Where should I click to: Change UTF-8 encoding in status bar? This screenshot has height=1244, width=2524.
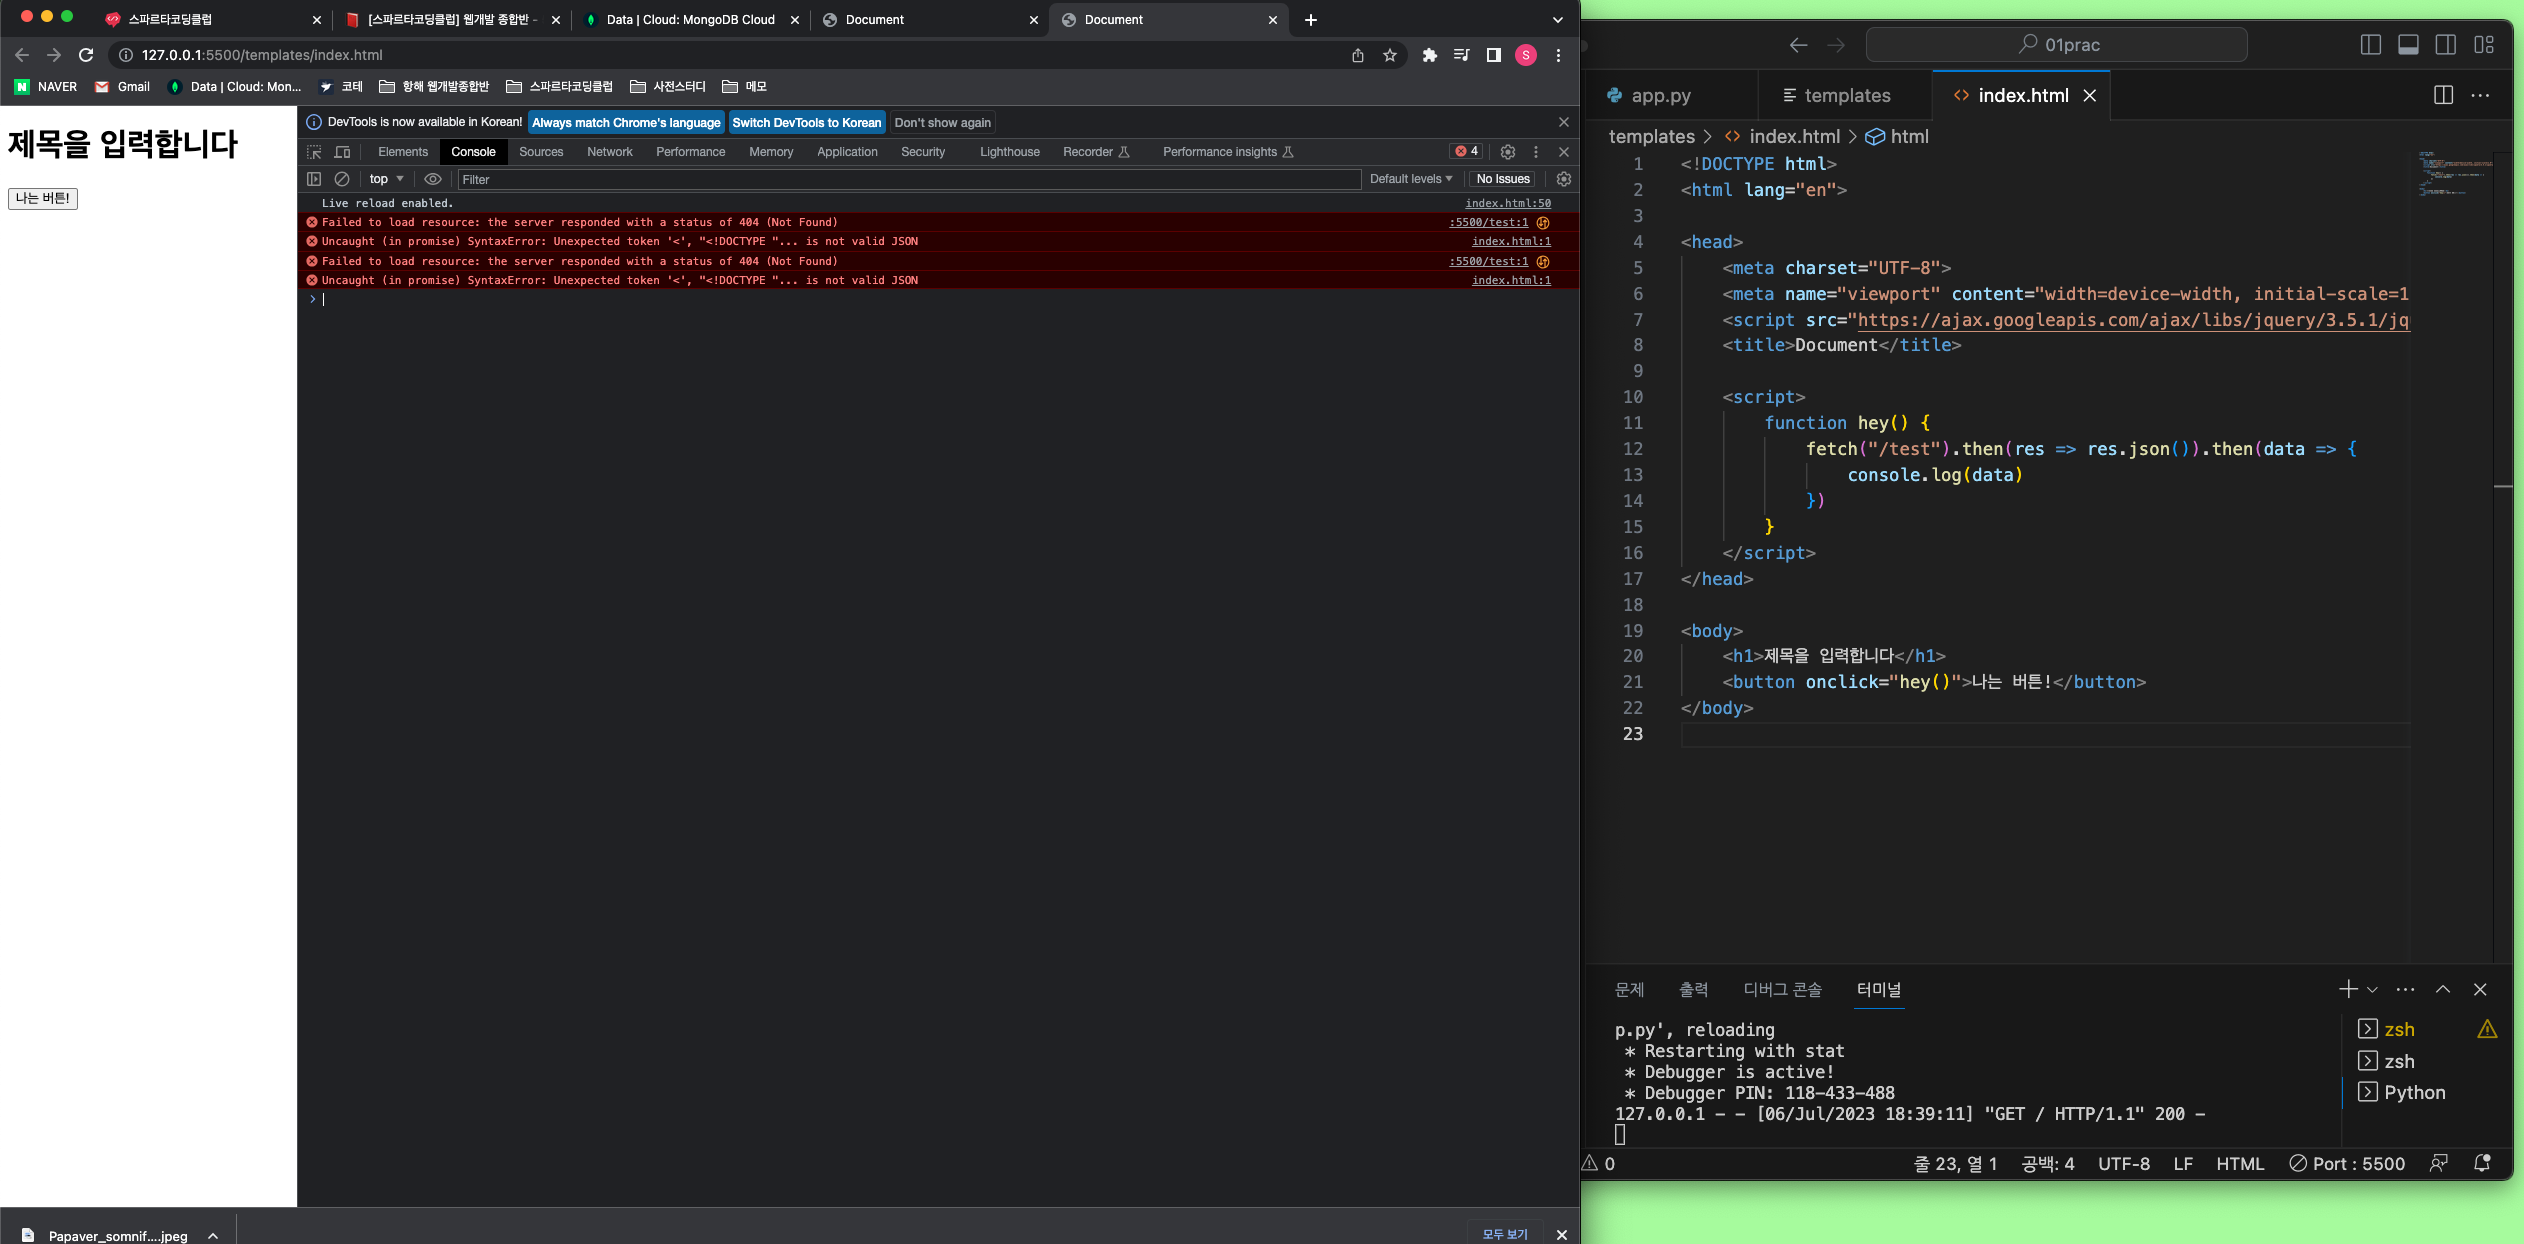pos(2124,1163)
